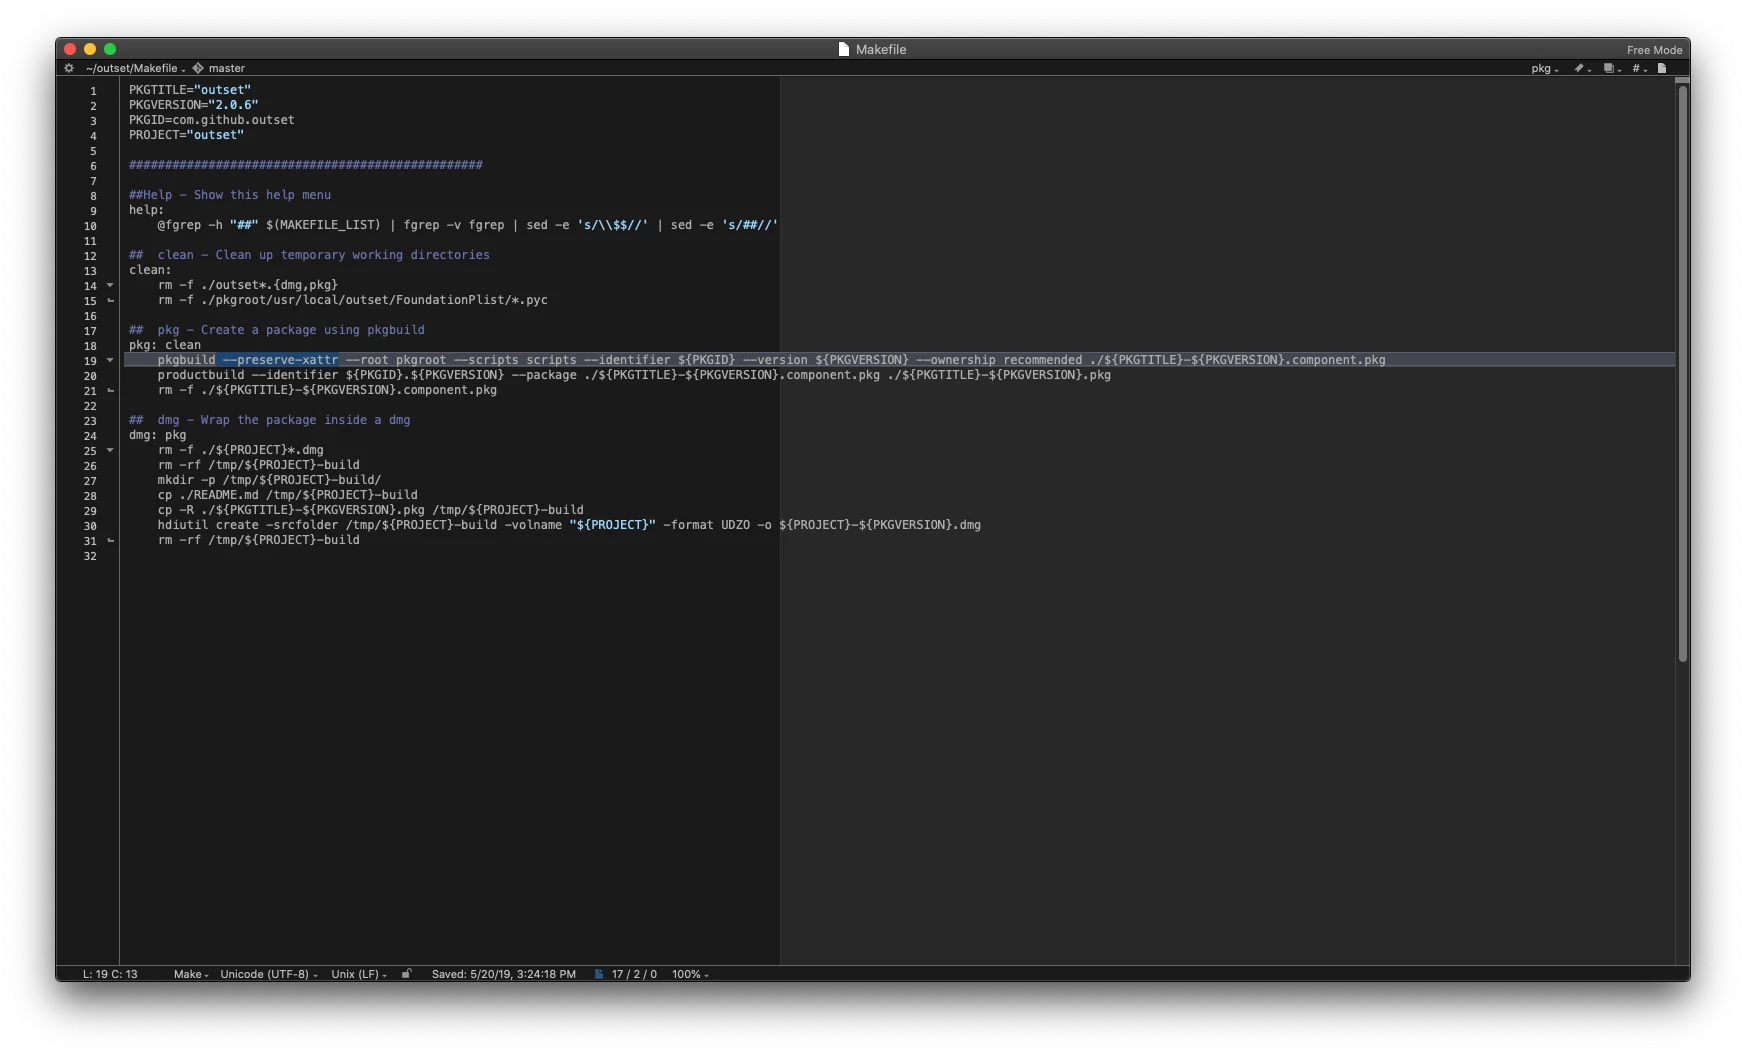Click the rm -f ./outset*.{dmg,pkg} line
Viewport: 1746px width, 1055px height.
pos(247,285)
